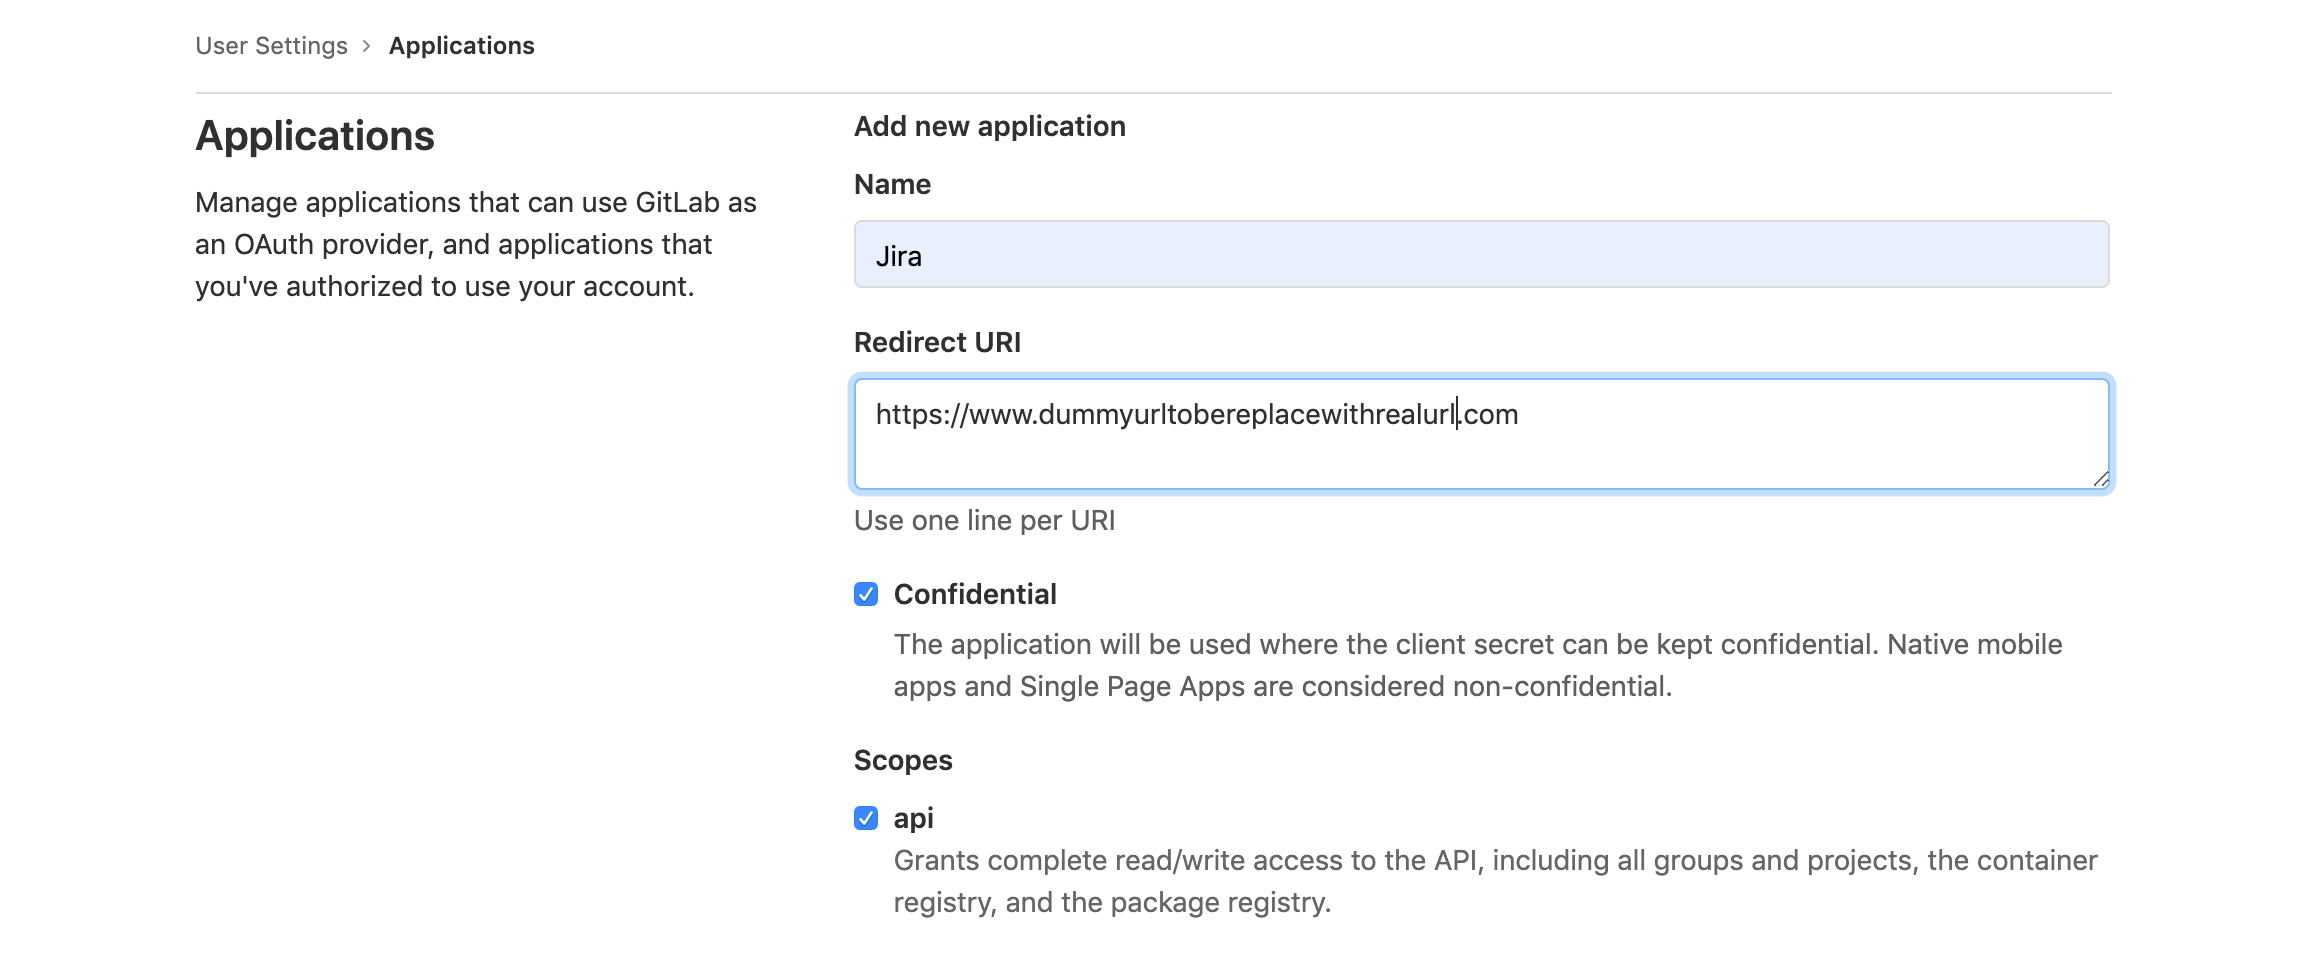Image resolution: width=2304 pixels, height=955 pixels.
Task: Click the Confidential description paragraph
Action: click(x=1477, y=666)
